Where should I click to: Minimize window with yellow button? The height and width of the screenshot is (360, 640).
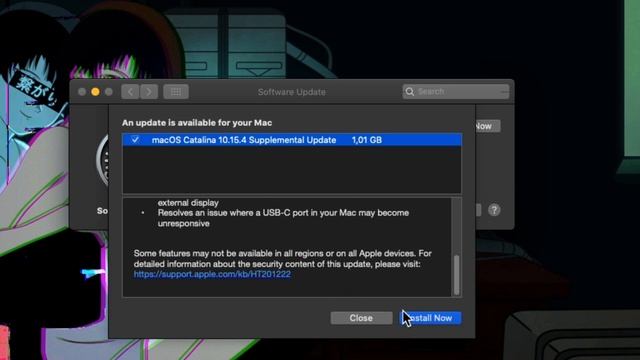click(x=96, y=92)
